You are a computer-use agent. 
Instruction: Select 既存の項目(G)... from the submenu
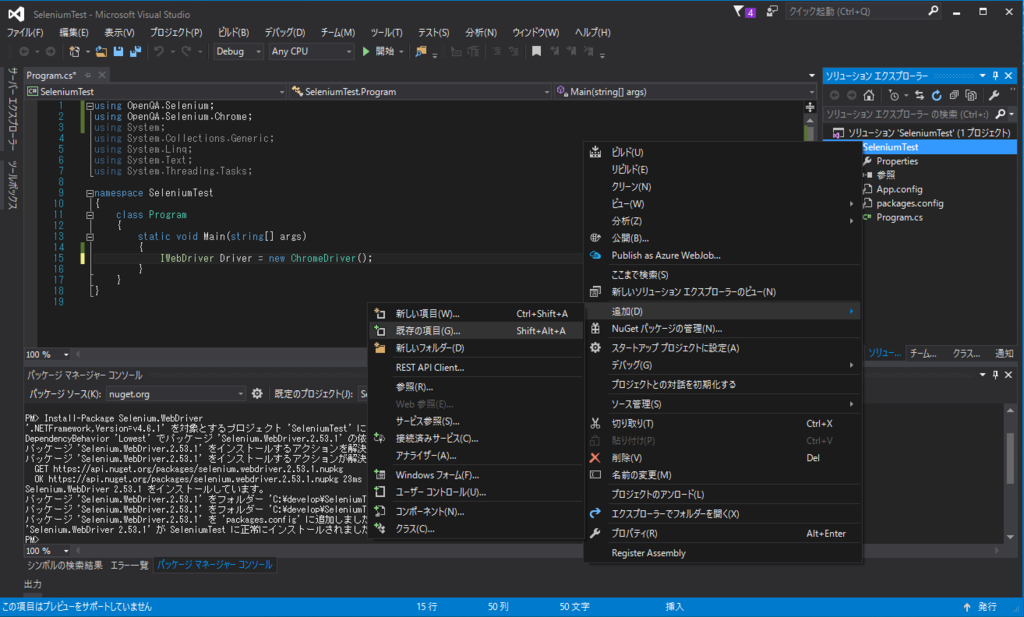click(x=477, y=331)
